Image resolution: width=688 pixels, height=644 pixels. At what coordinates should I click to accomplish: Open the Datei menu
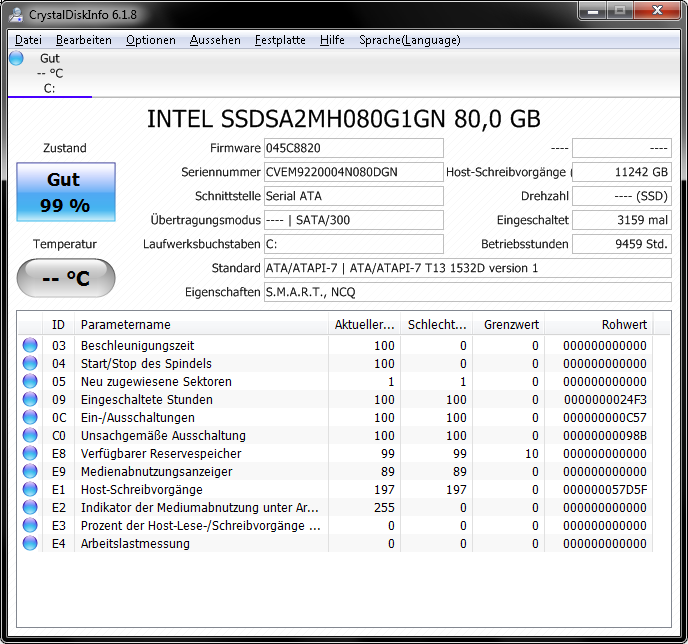pyautogui.click(x=28, y=40)
